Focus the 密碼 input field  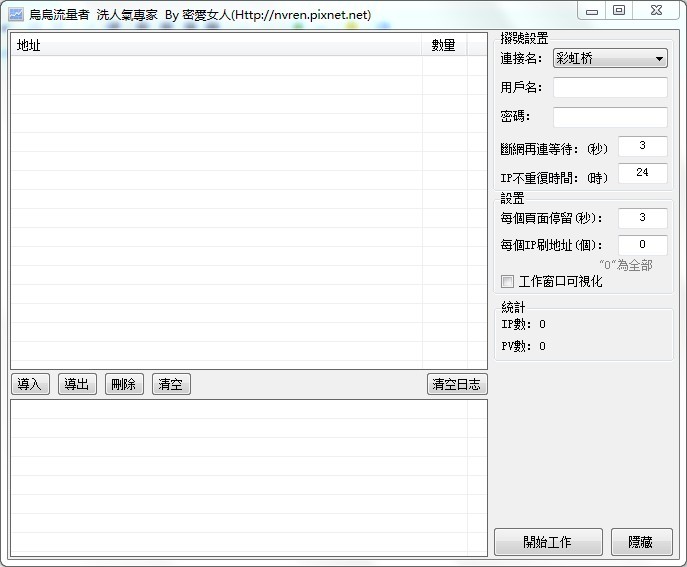(x=610, y=117)
